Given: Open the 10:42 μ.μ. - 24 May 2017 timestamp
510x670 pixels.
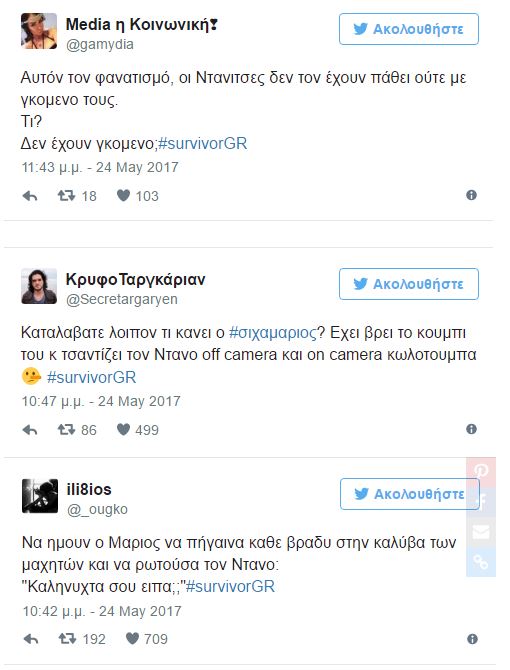Looking at the screenshot, I should pyautogui.click(x=102, y=611).
